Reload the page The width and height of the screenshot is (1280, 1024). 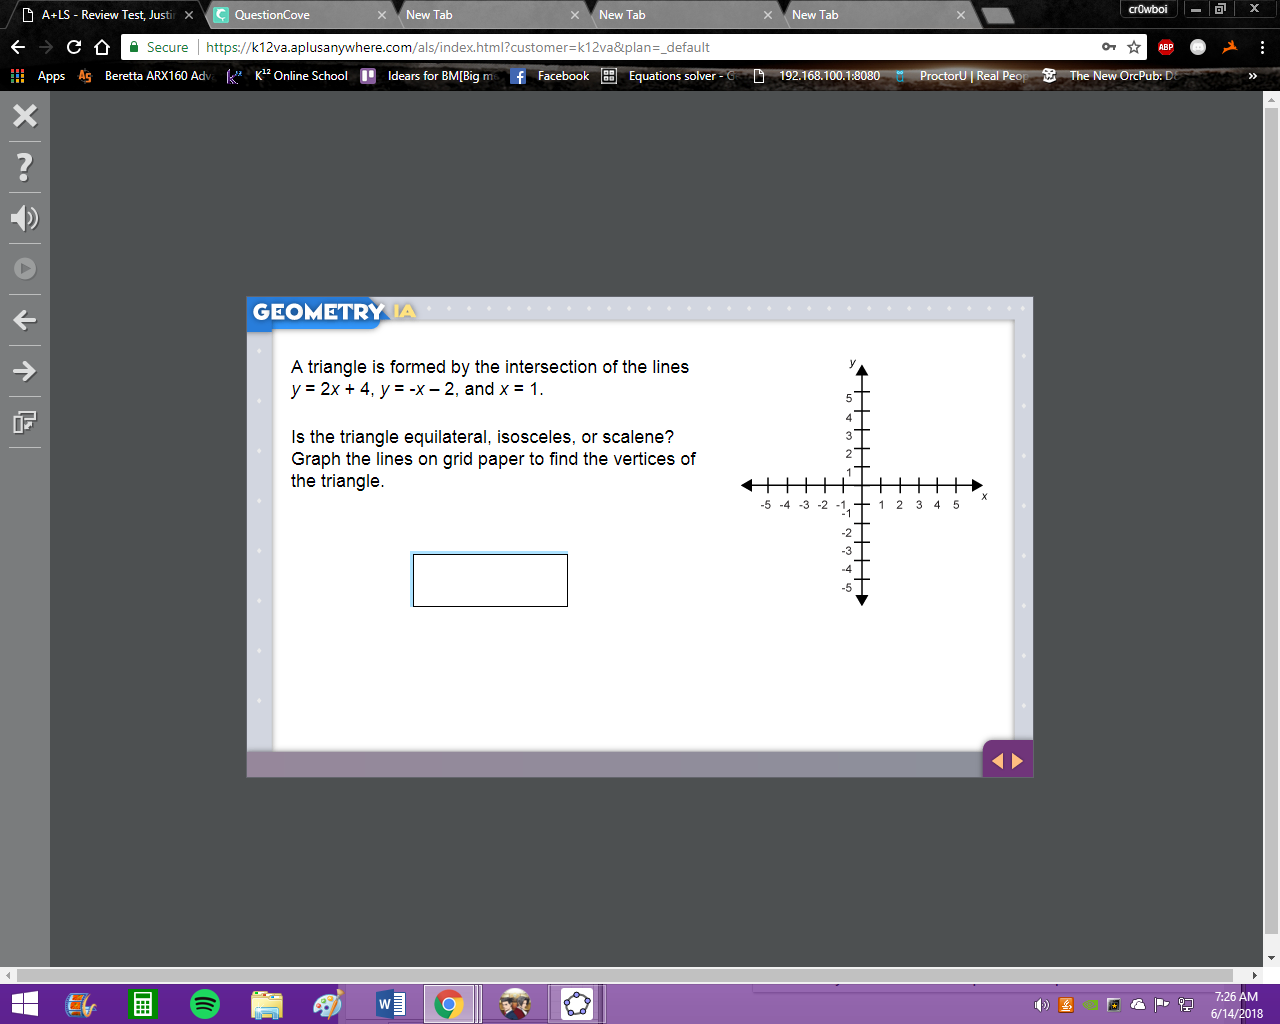pyautogui.click(x=74, y=47)
